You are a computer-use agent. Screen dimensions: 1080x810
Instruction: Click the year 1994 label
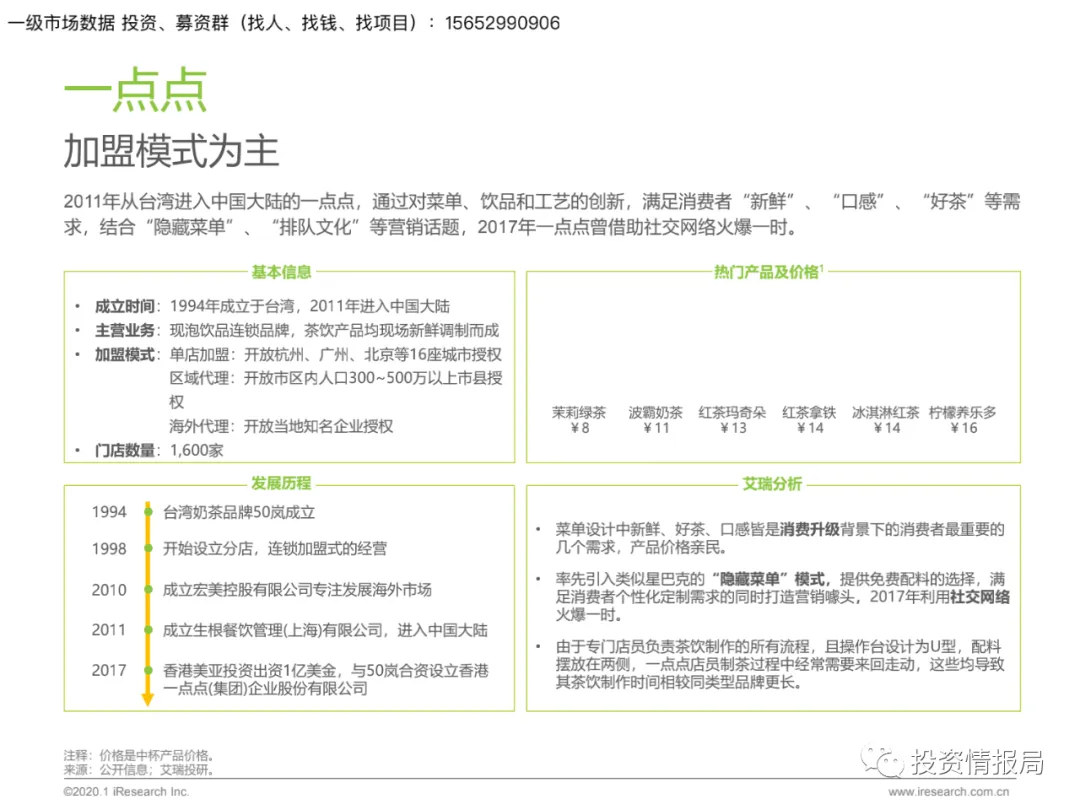[x=109, y=512]
